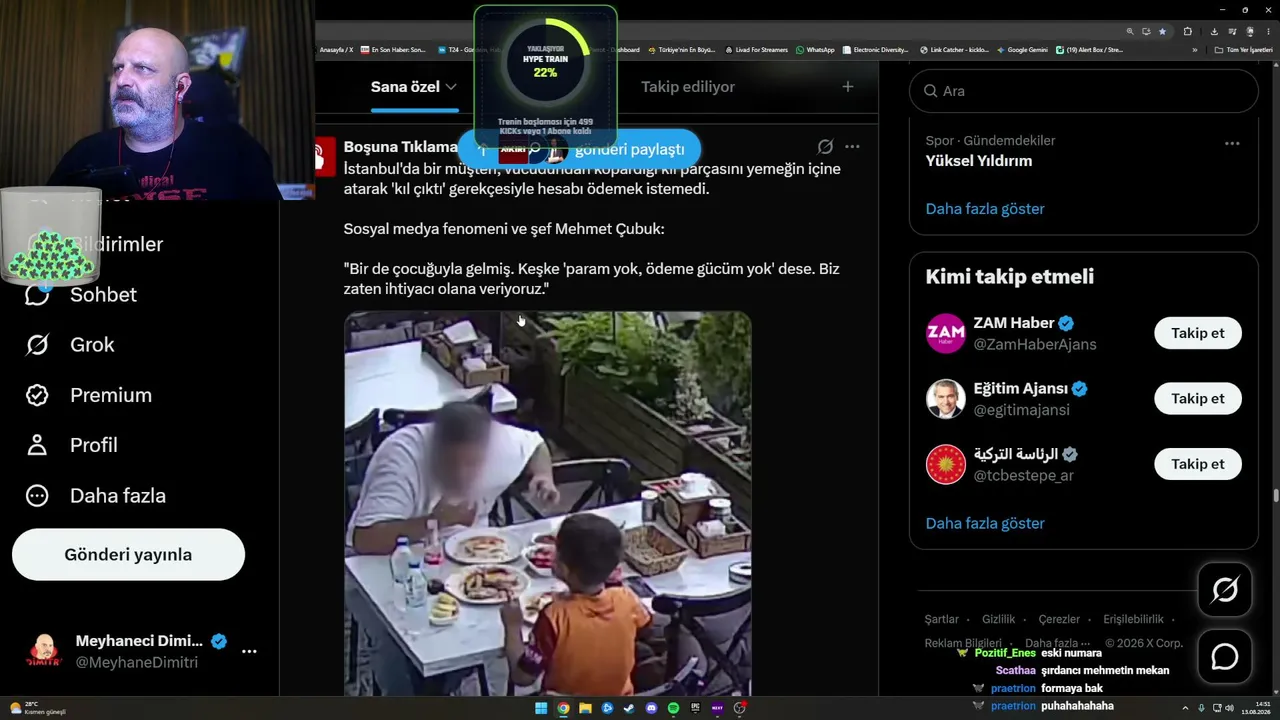
Task: Show more trends under Yüksel Yıldırım
Action: (x=985, y=209)
